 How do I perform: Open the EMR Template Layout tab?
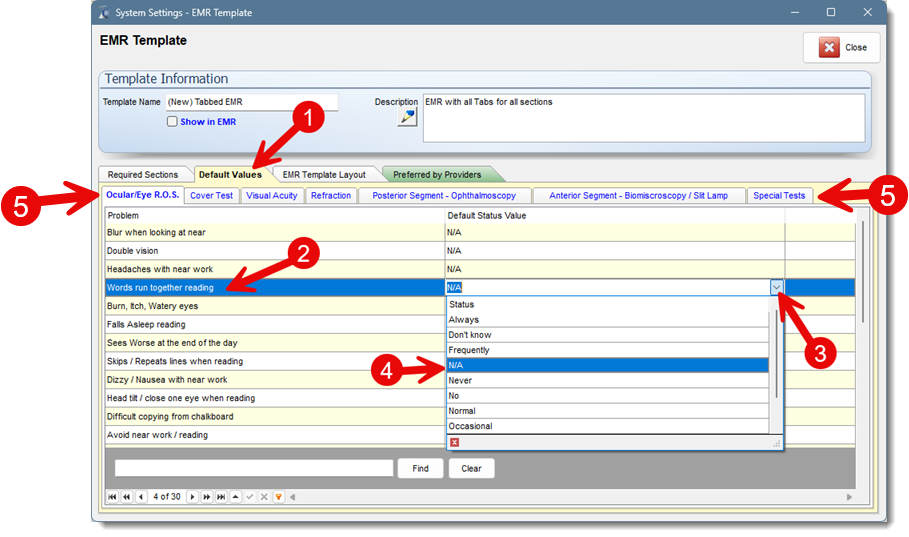click(324, 175)
